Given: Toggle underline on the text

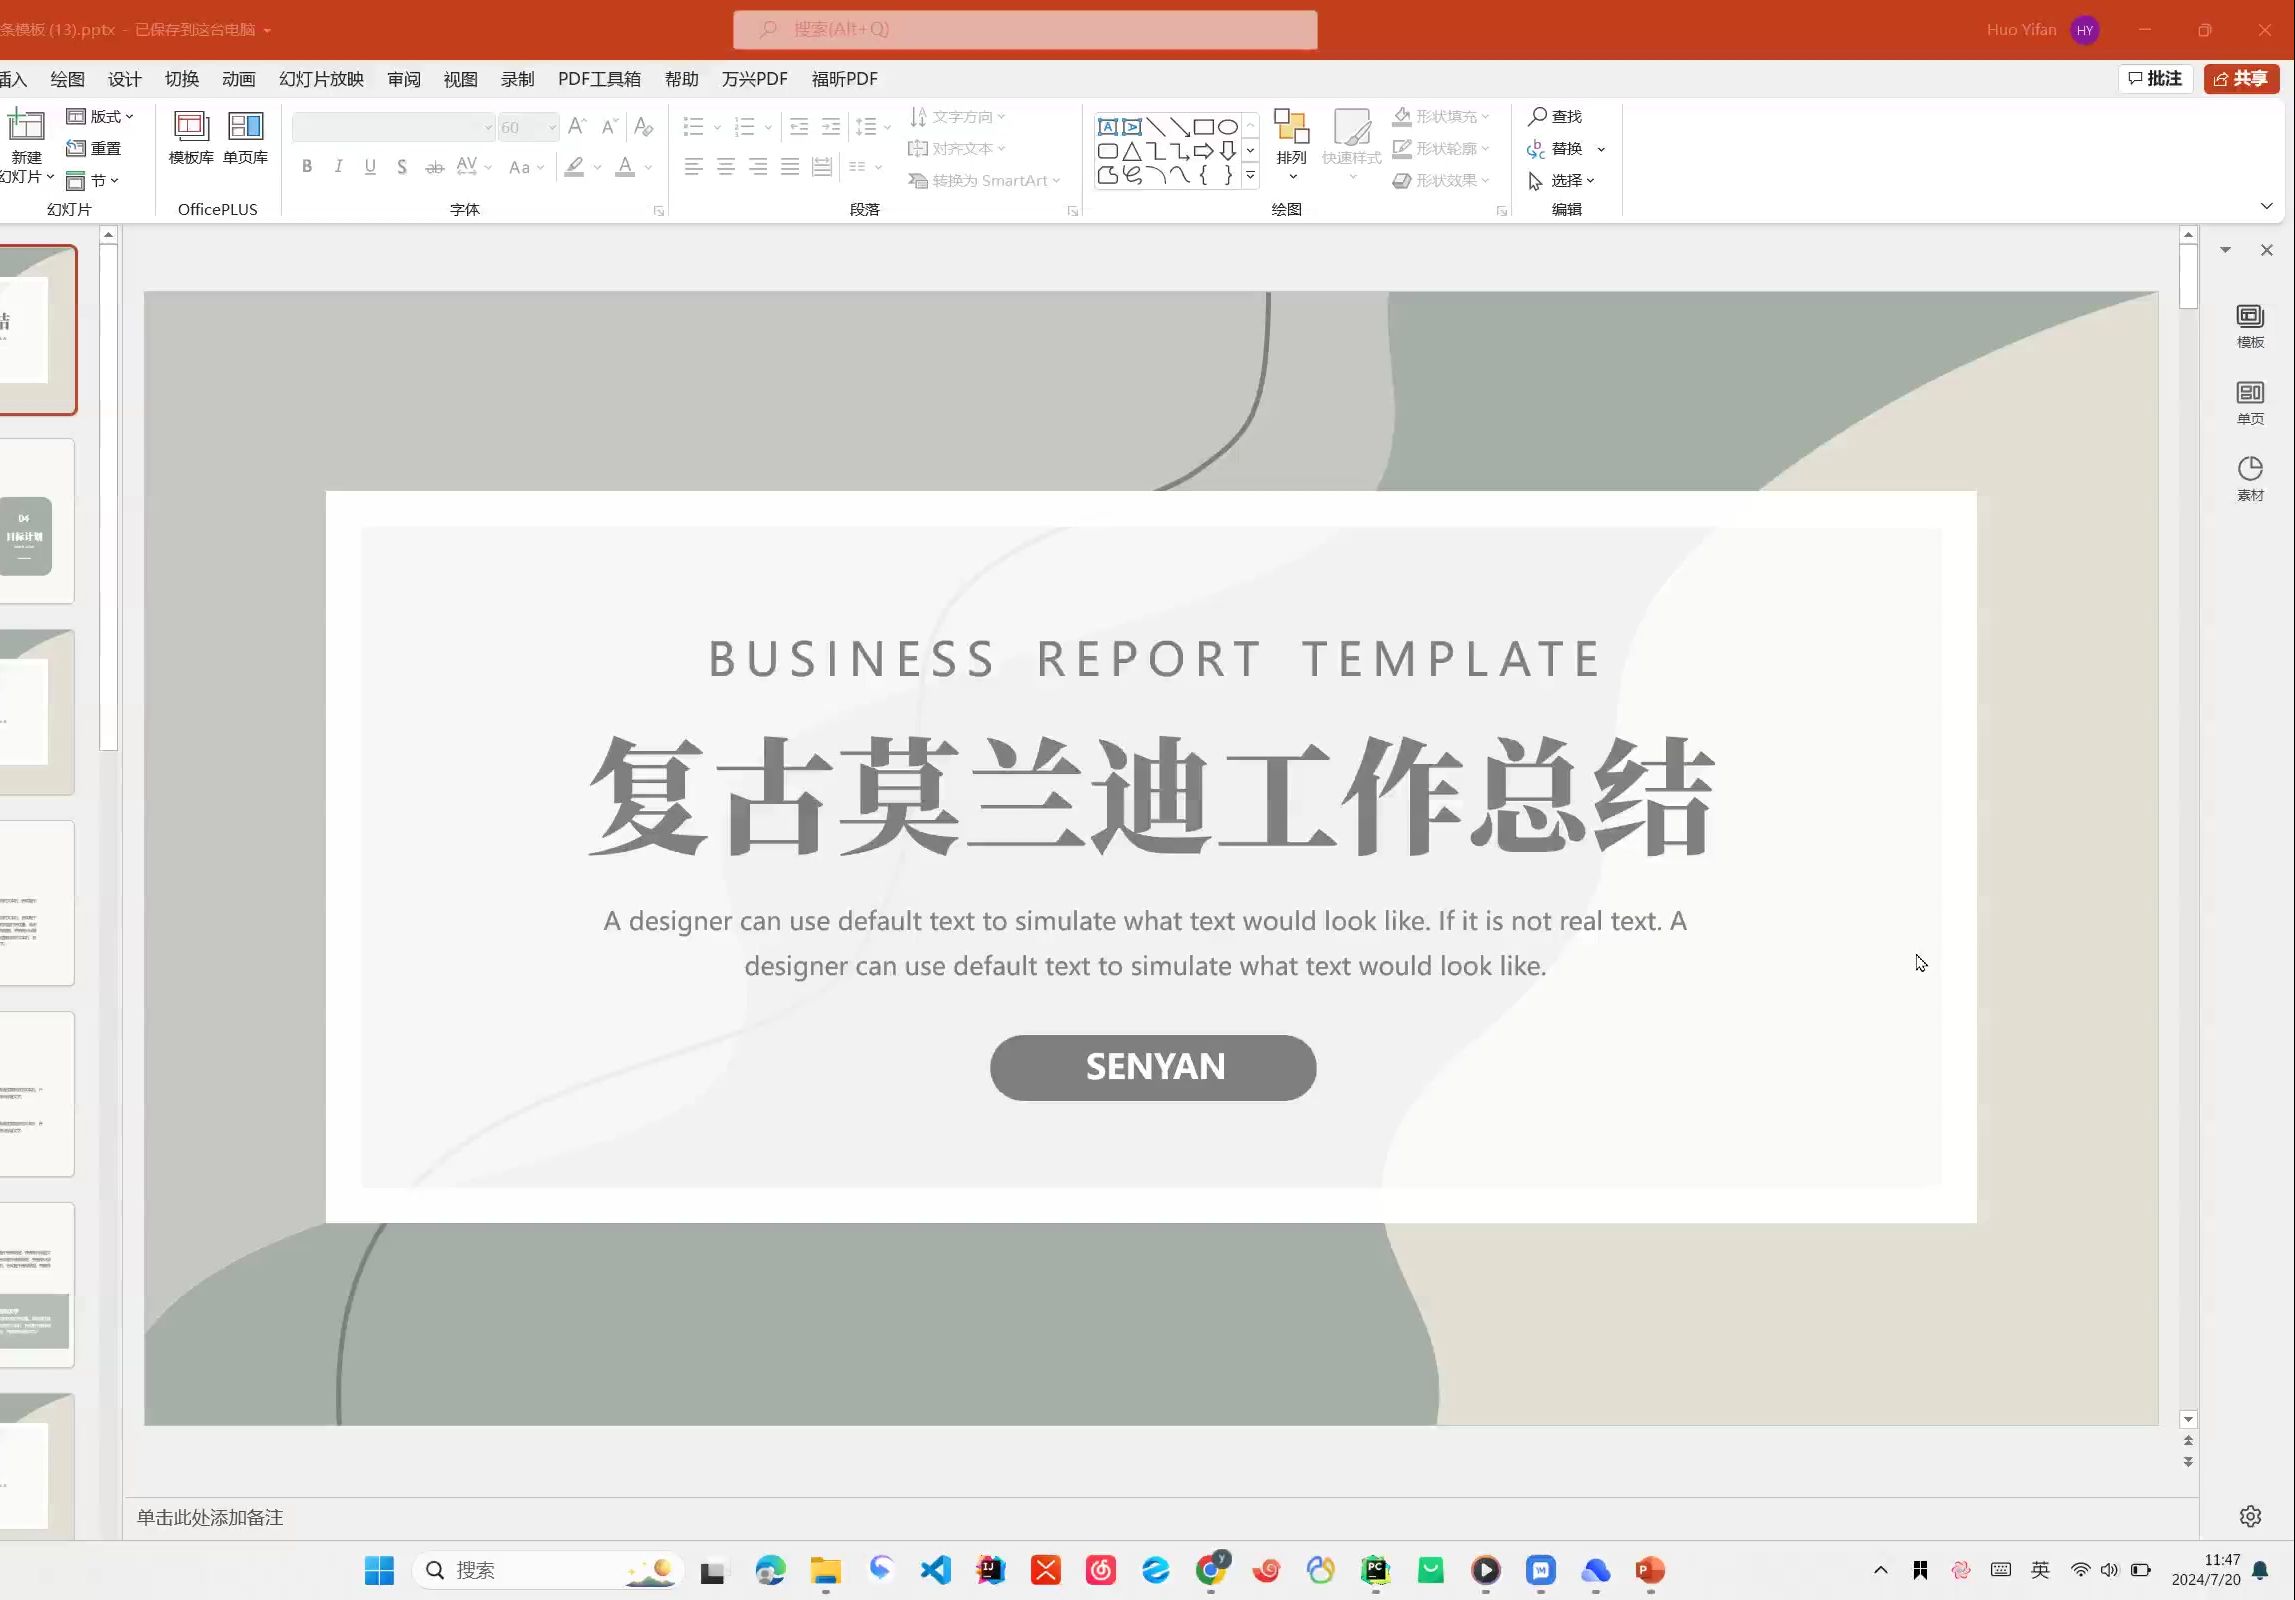Looking at the screenshot, I should (370, 166).
